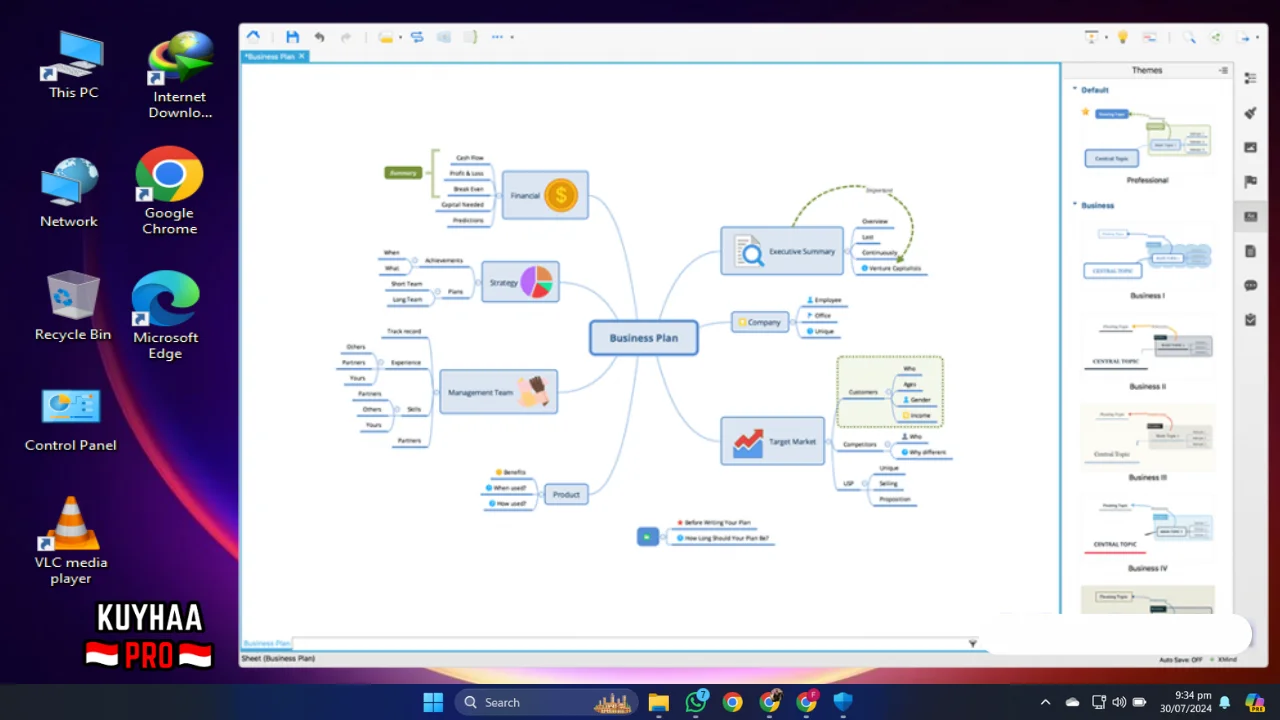
Task: Select the Target Market topic
Action: pyautogui.click(x=773, y=441)
